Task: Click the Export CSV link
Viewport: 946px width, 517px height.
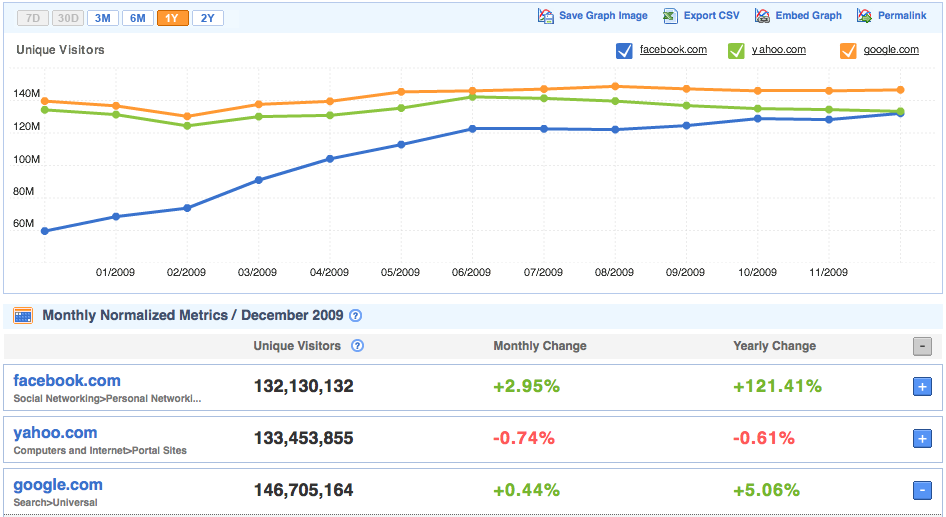Action: tap(711, 16)
